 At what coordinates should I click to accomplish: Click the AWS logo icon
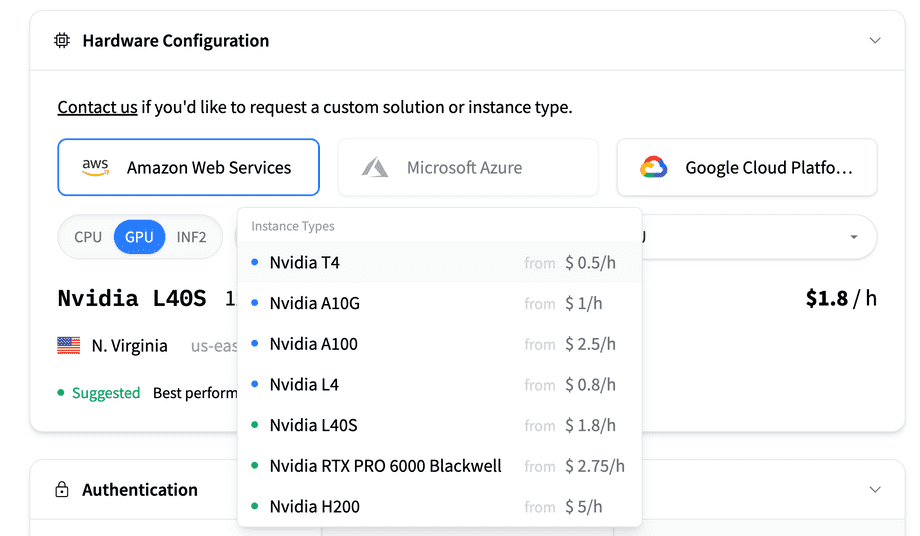click(95, 167)
